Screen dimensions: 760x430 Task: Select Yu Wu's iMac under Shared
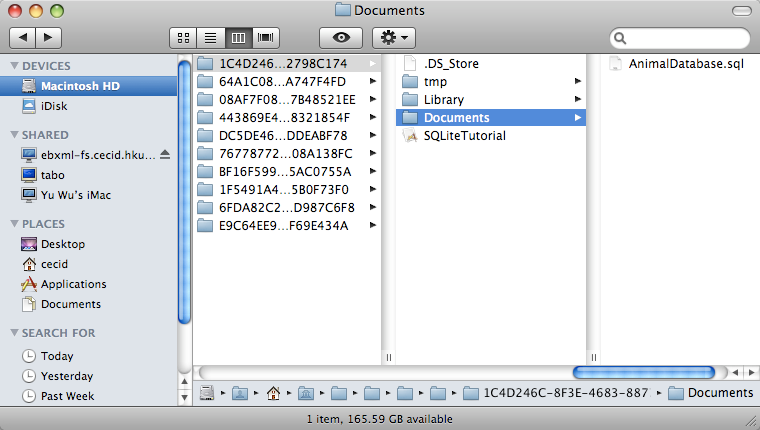tap(80, 194)
